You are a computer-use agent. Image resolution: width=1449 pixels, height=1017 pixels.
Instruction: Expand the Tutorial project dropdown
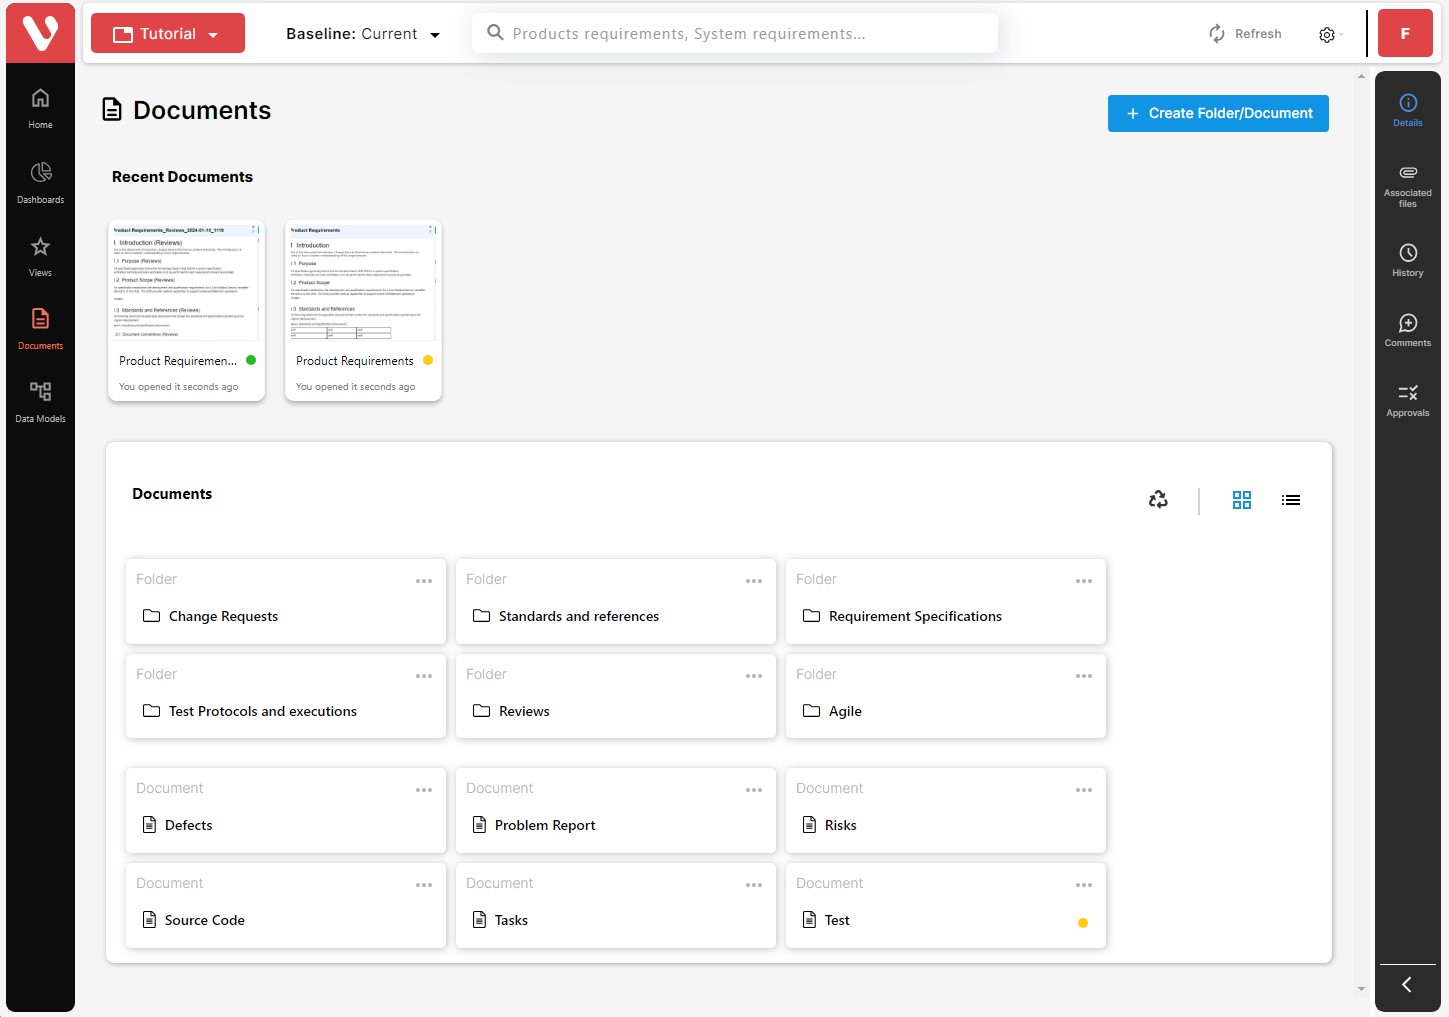tap(168, 33)
